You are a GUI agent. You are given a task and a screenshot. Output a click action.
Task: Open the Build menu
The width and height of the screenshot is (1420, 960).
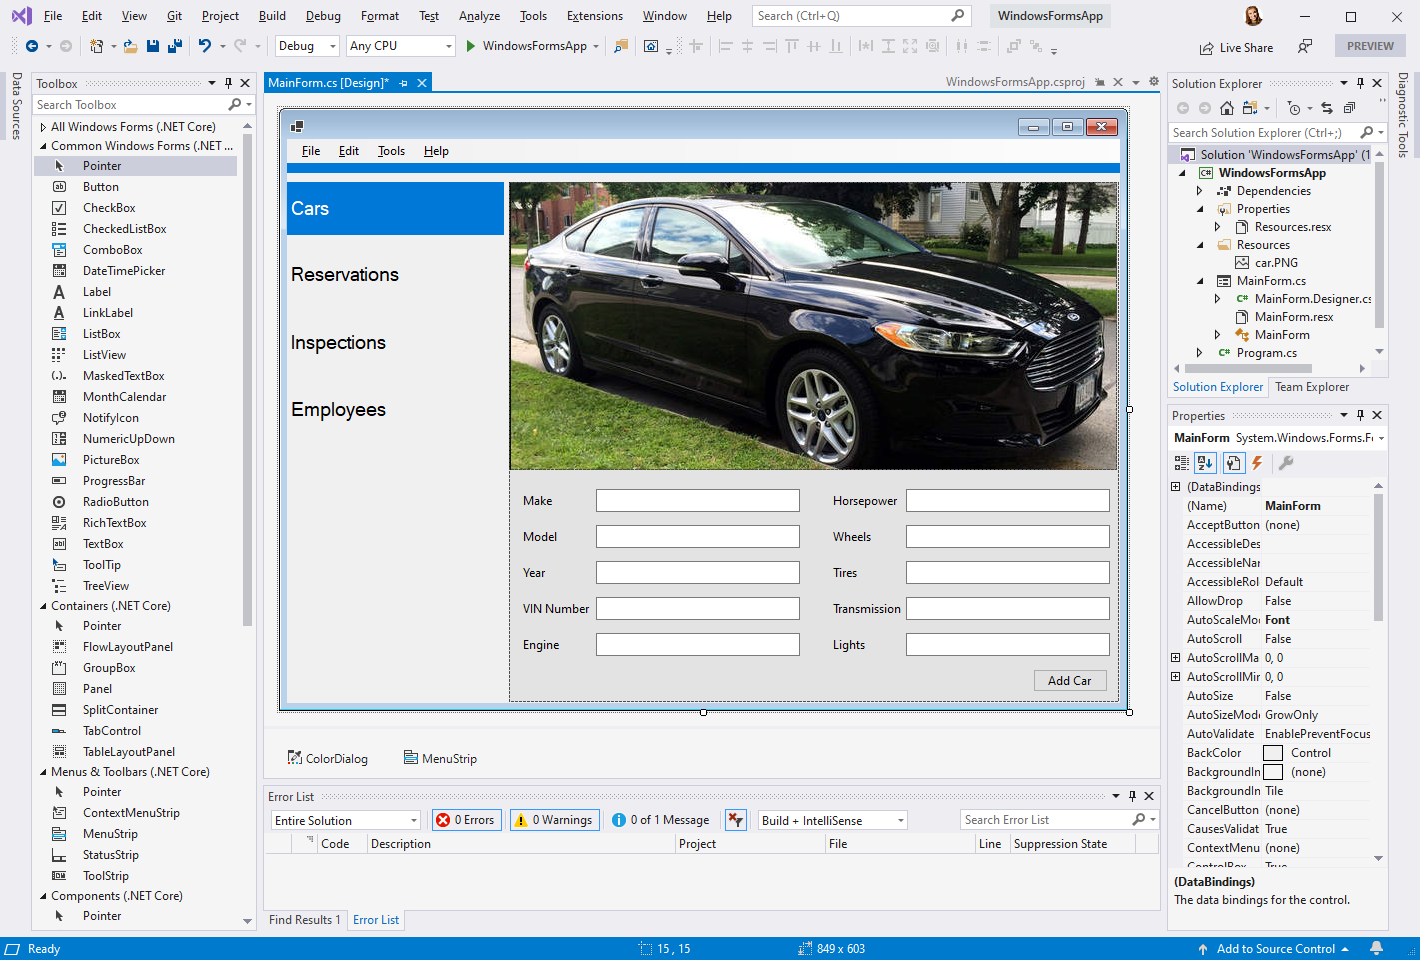click(271, 15)
